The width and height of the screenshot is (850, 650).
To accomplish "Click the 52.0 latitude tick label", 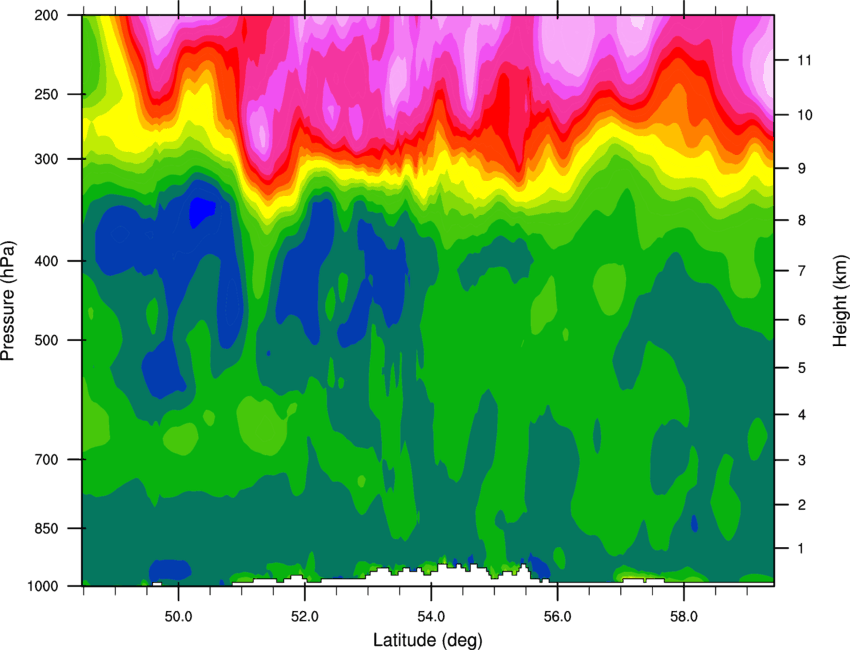I will (x=305, y=616).
